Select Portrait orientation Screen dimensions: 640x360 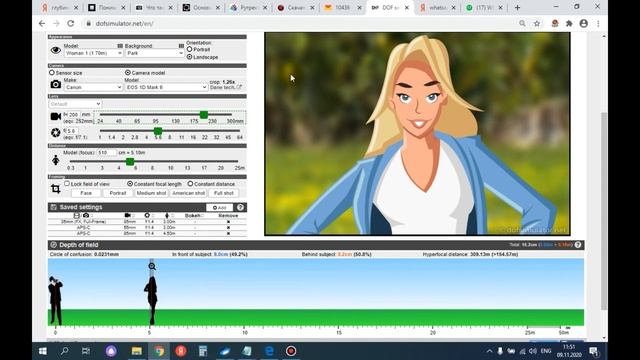click(x=189, y=49)
